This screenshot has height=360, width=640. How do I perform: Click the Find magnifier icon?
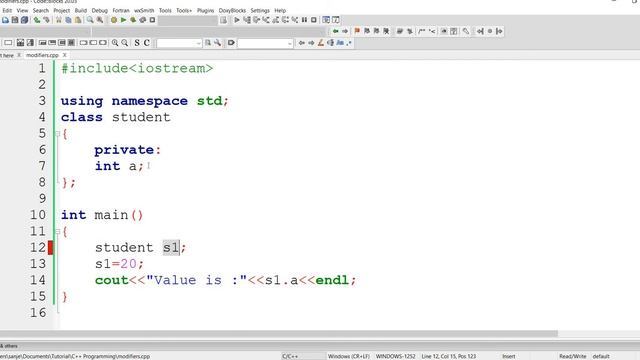[x=90, y=20]
